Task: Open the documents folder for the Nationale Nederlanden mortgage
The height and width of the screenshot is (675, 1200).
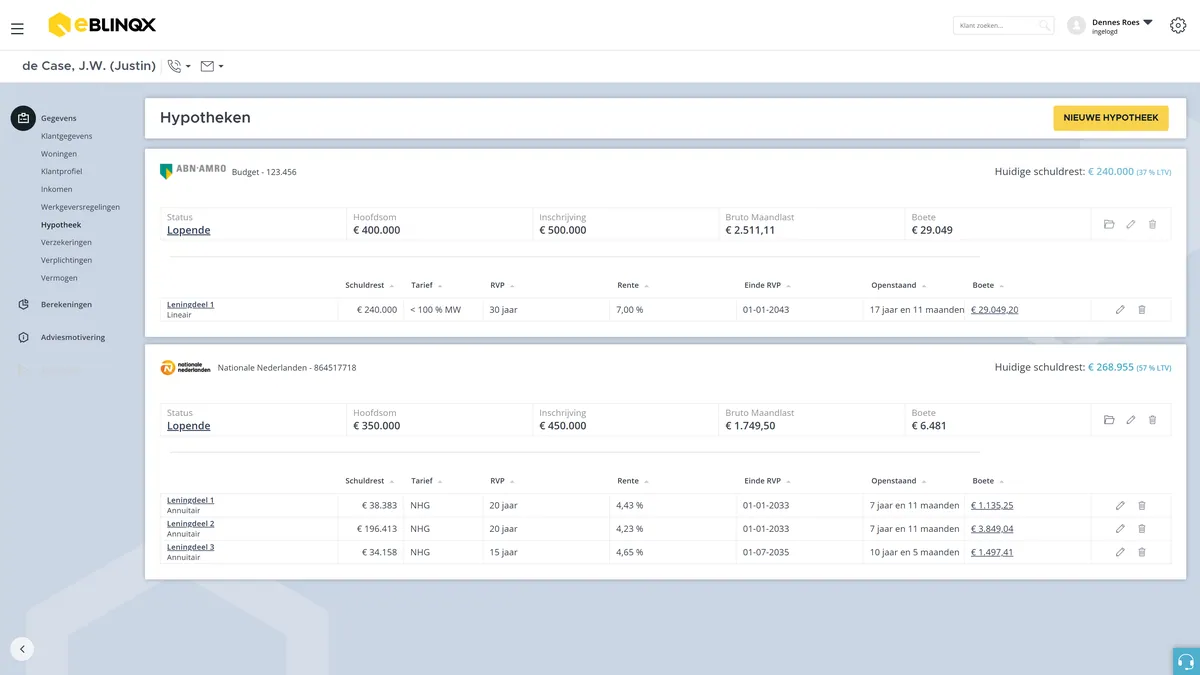Action: pyautogui.click(x=1109, y=420)
